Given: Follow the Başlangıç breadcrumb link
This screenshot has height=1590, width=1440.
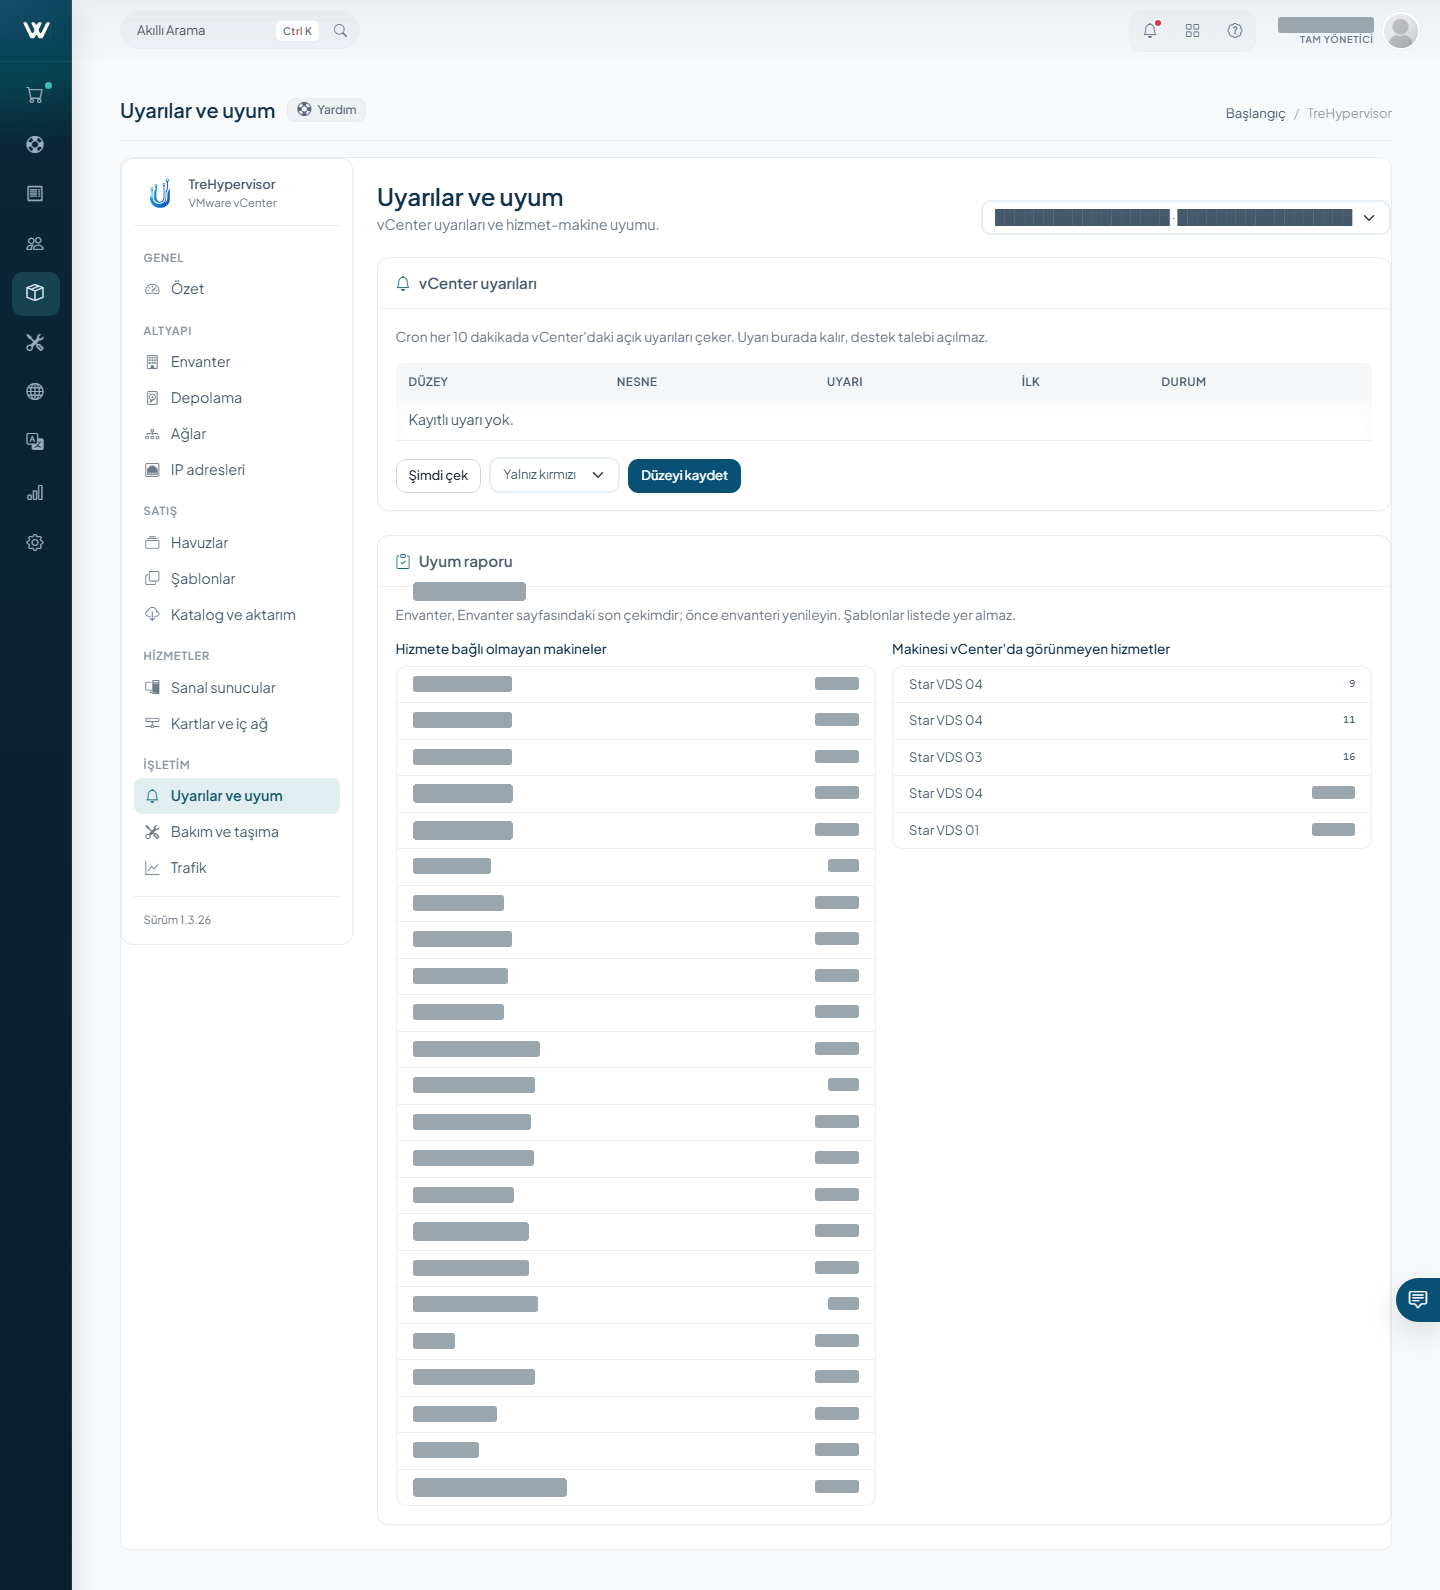Looking at the screenshot, I should click(1255, 114).
